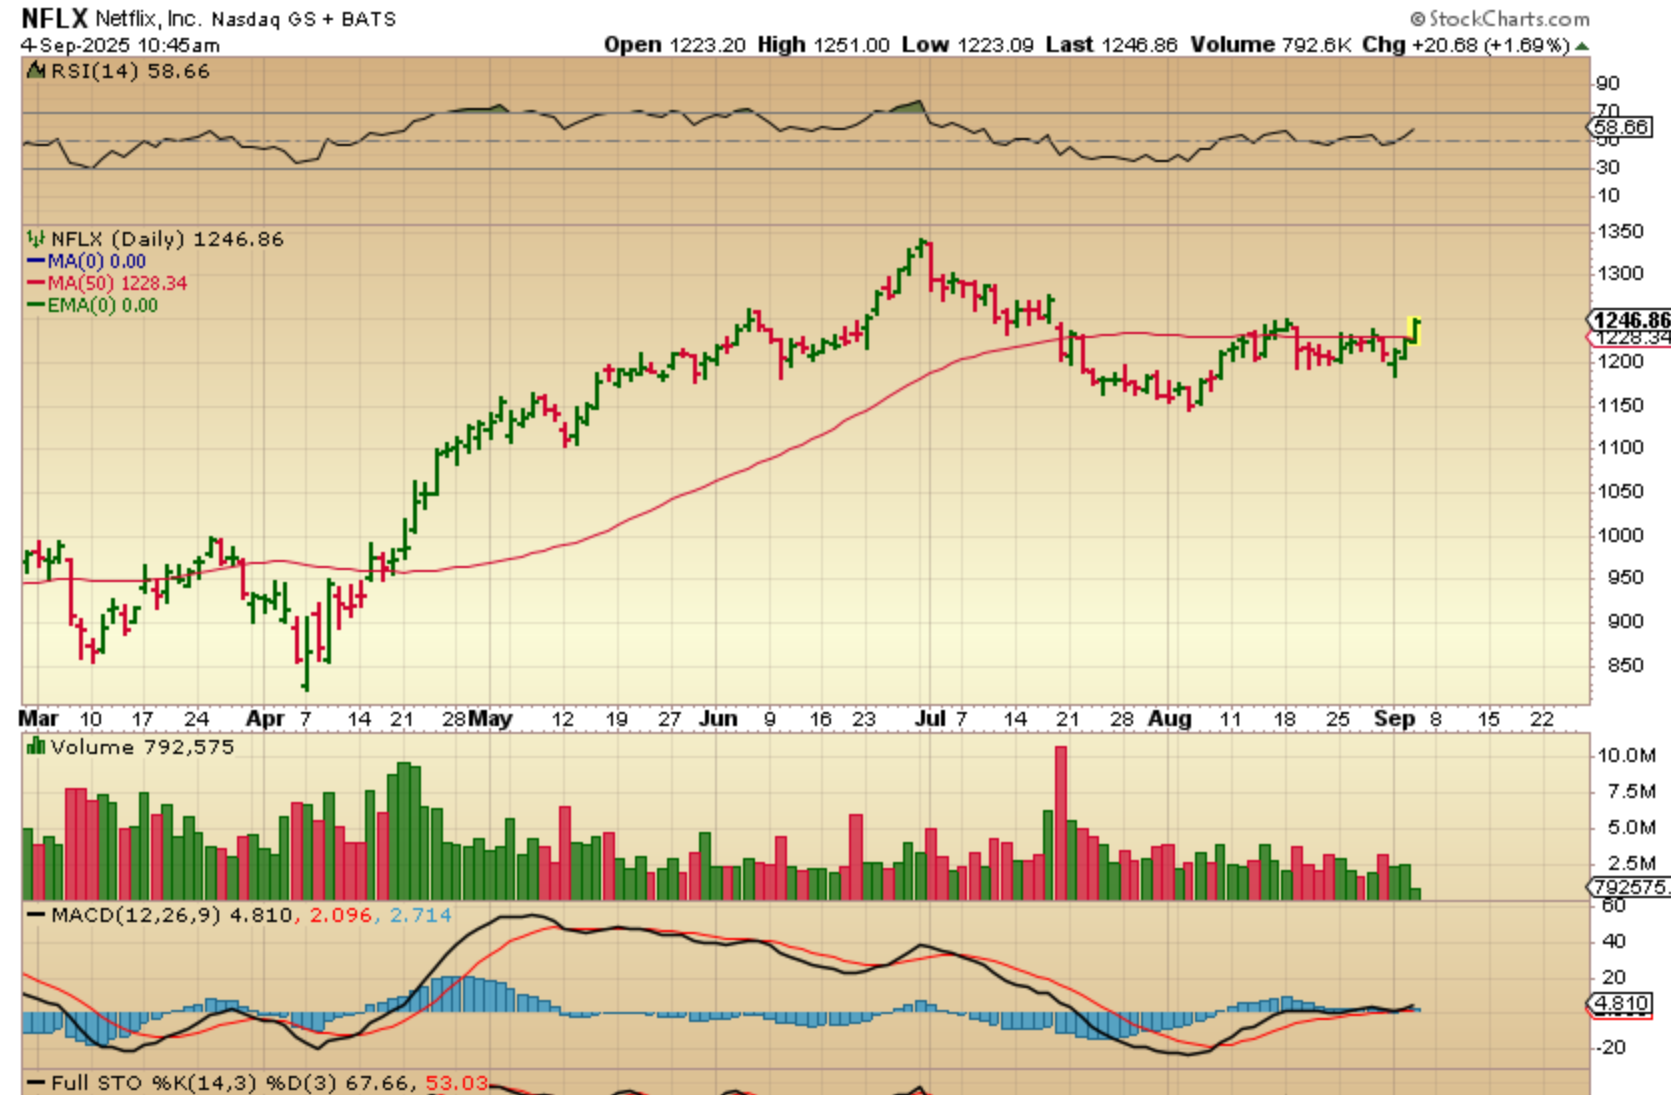The width and height of the screenshot is (1671, 1095).
Task: Click the 4.810 MACD tag on the right axis
Action: [x=1621, y=1004]
